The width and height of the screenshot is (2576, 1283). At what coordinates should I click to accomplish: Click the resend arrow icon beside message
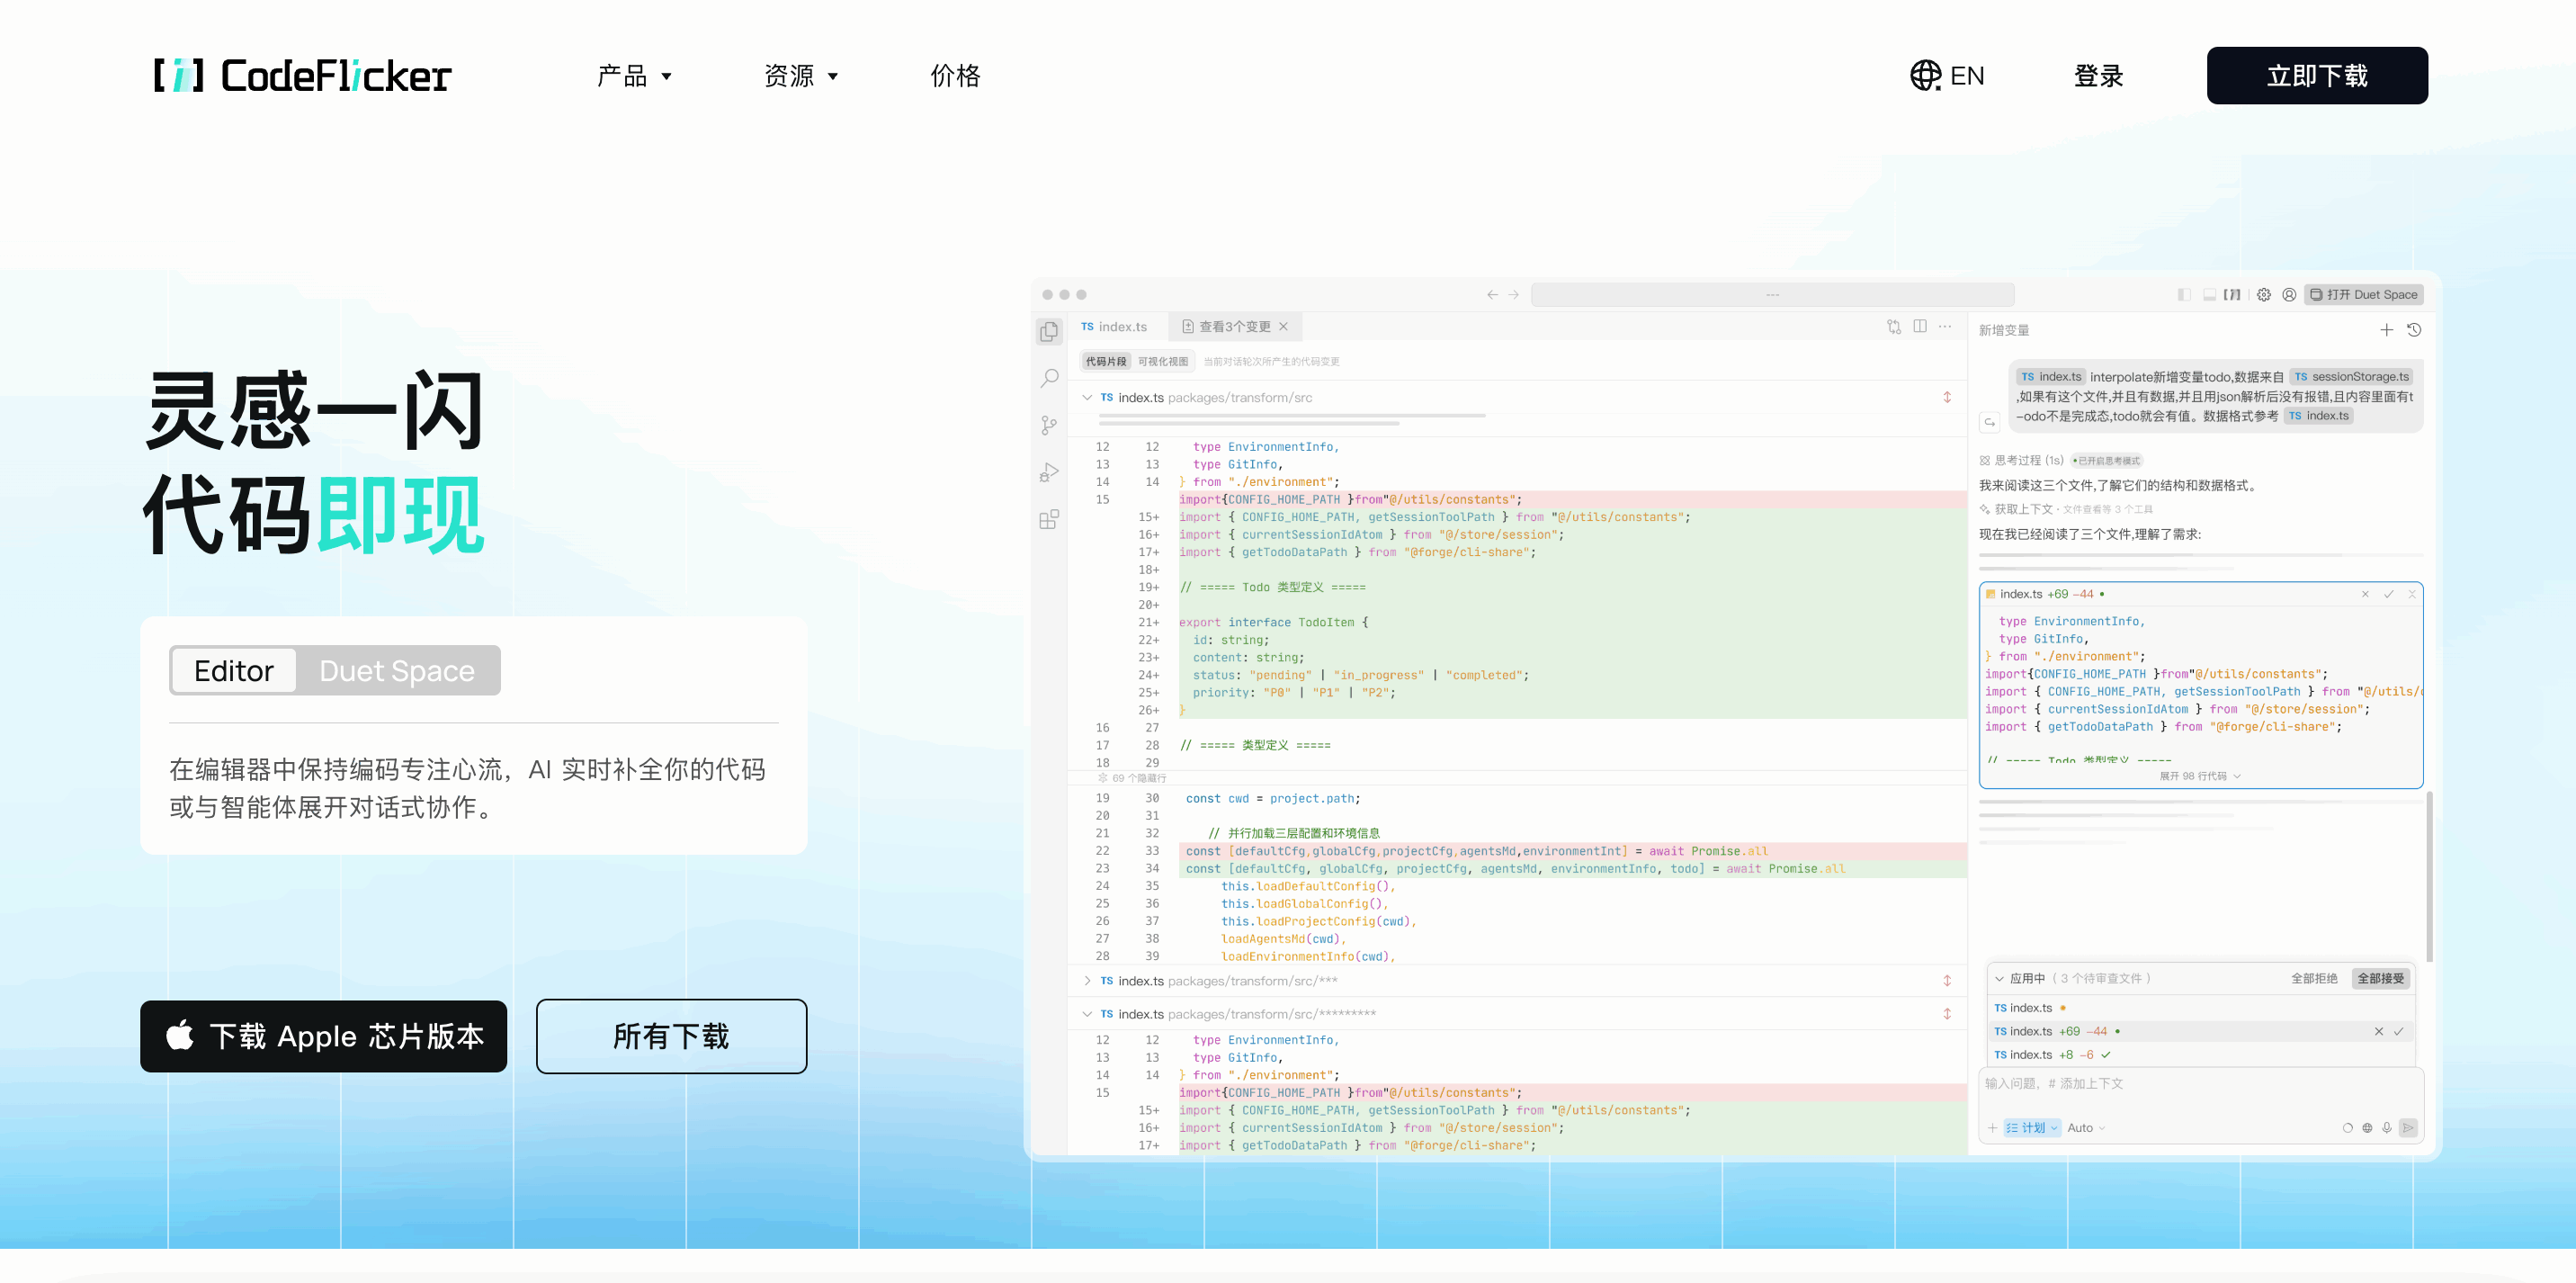pos(1990,422)
